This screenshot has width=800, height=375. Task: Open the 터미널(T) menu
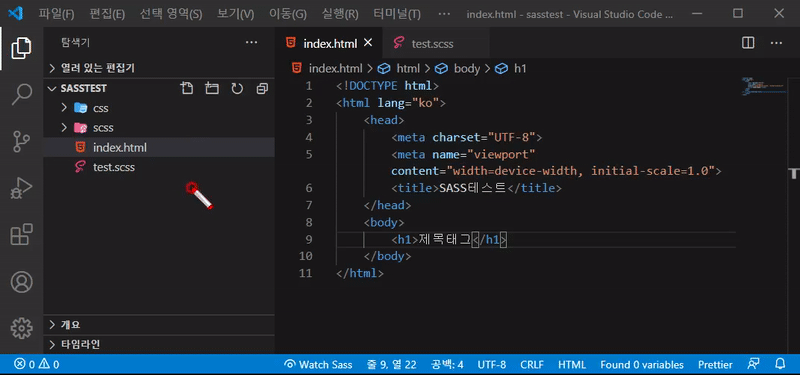point(397,14)
